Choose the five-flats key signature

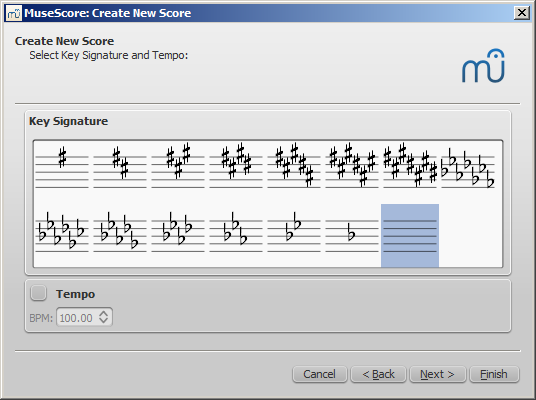pos(120,235)
